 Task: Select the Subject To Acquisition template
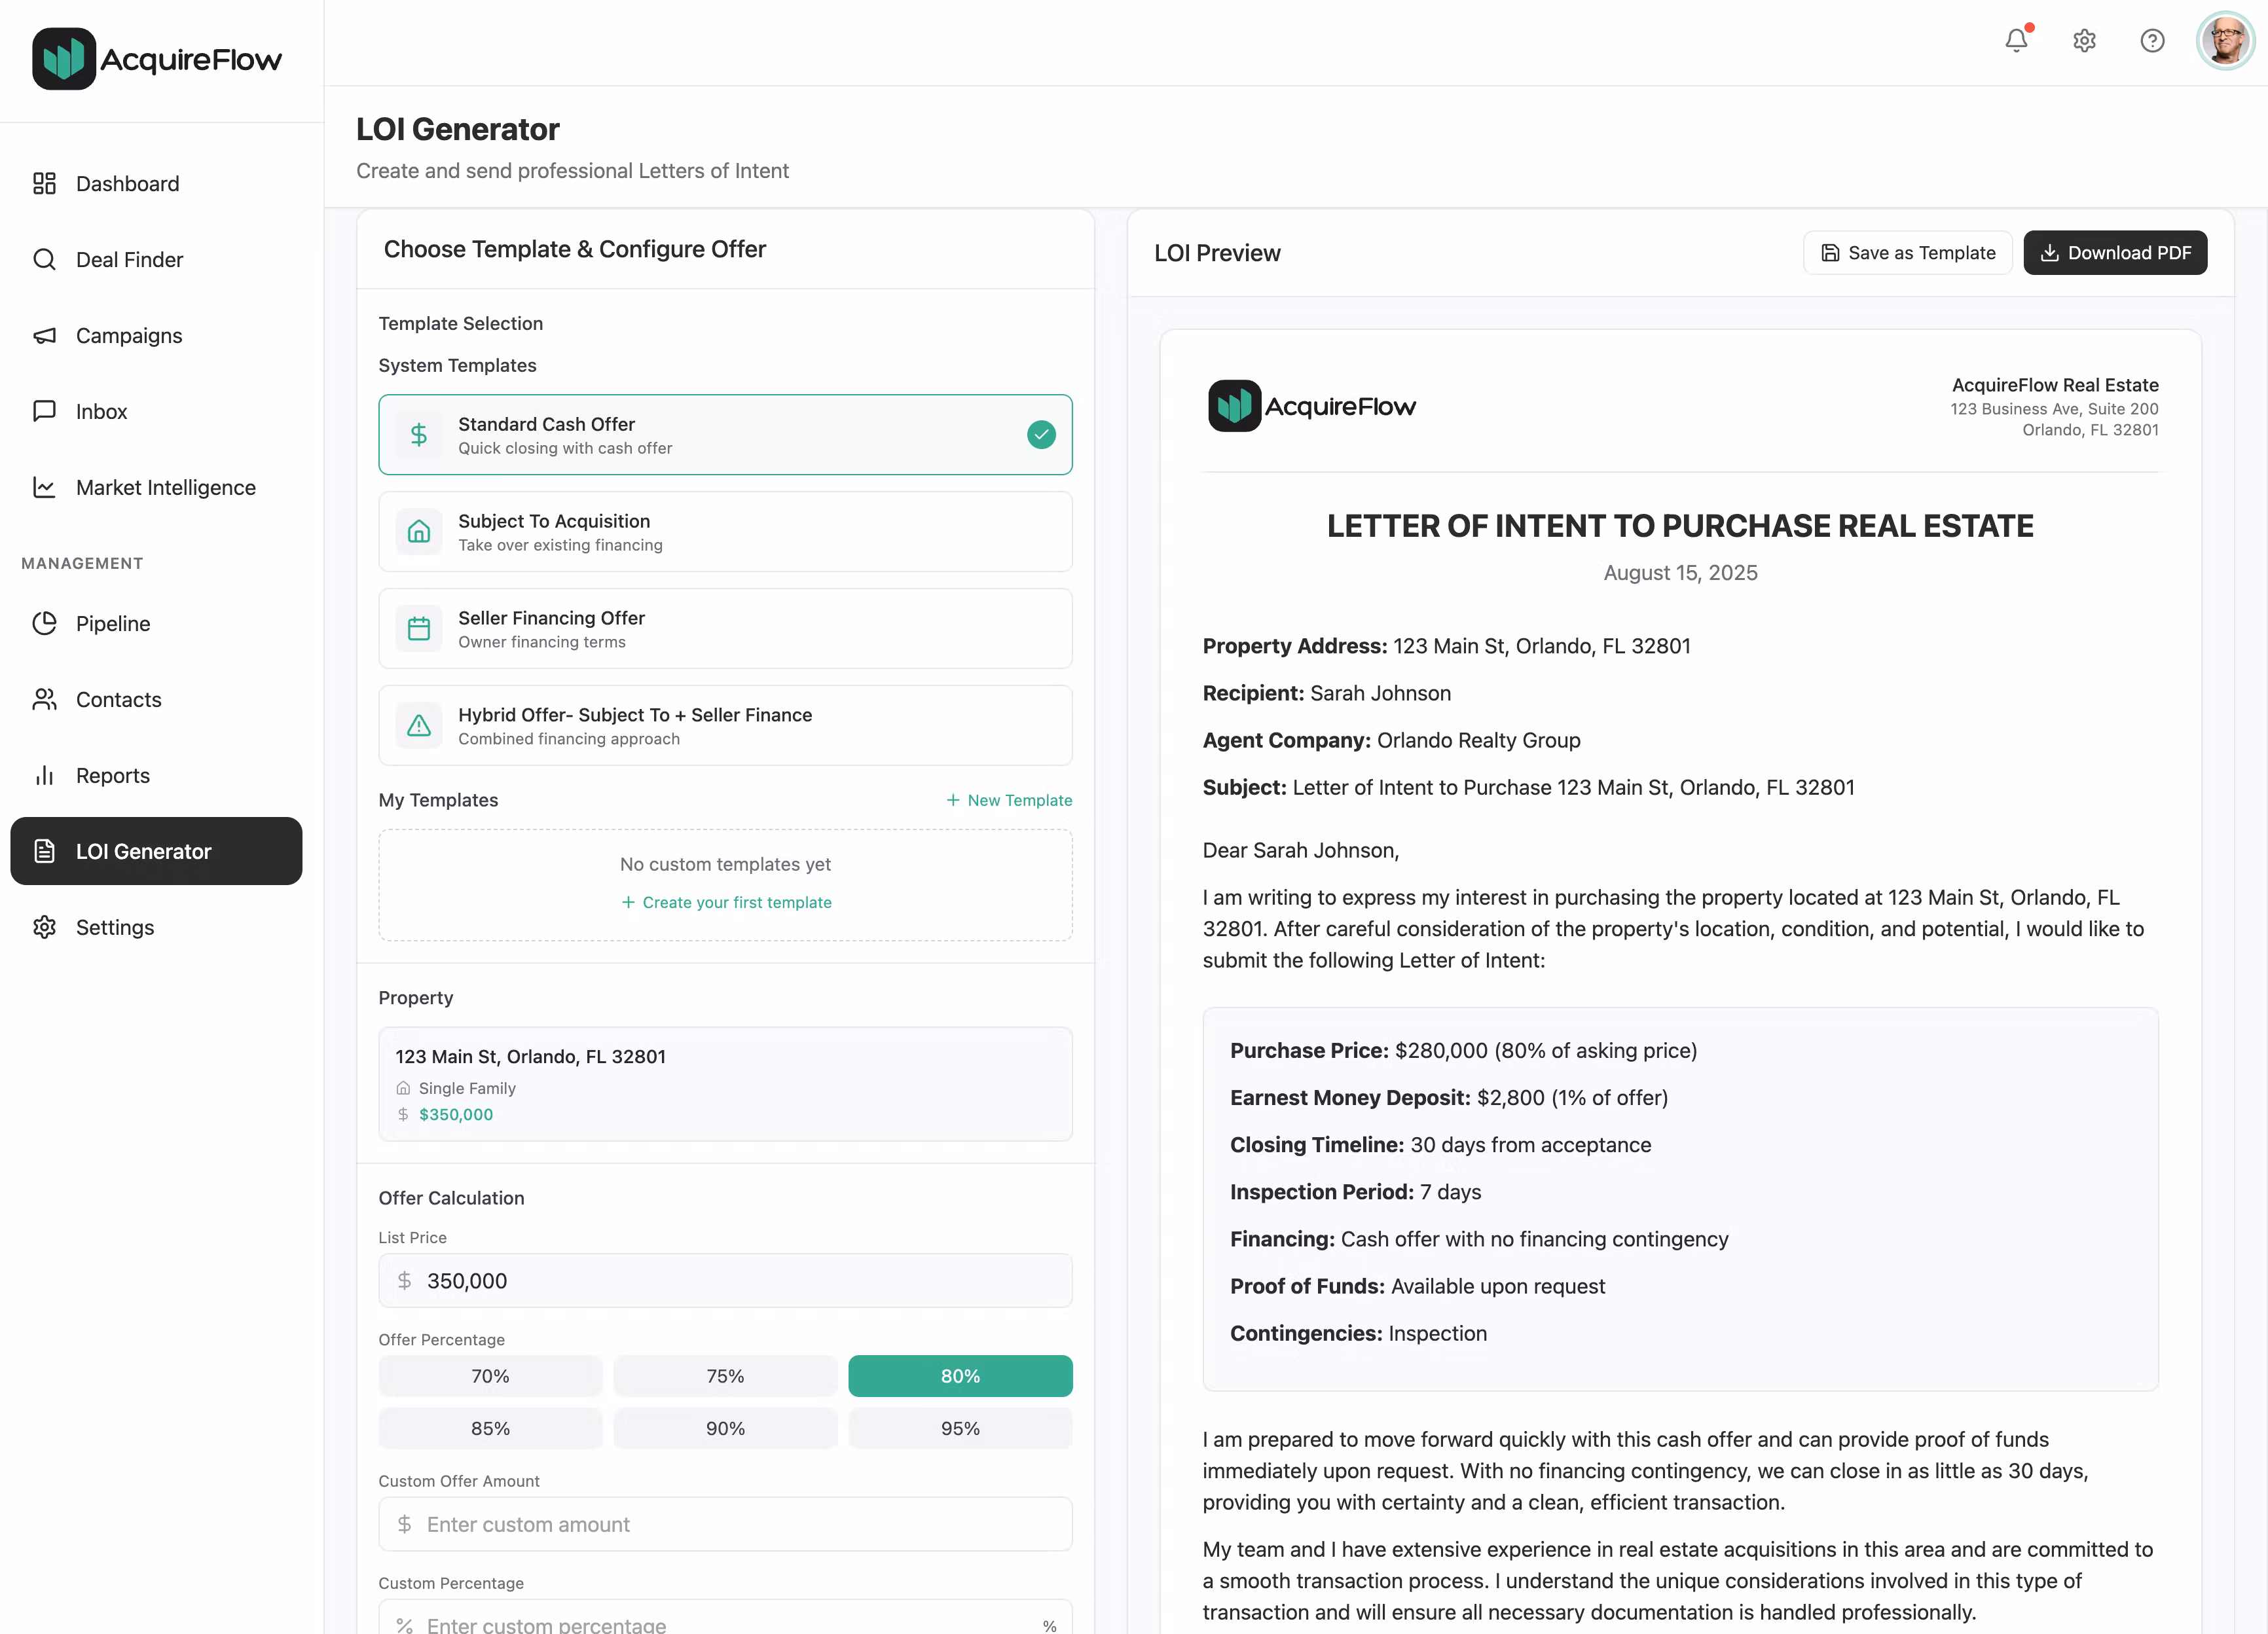coord(725,532)
